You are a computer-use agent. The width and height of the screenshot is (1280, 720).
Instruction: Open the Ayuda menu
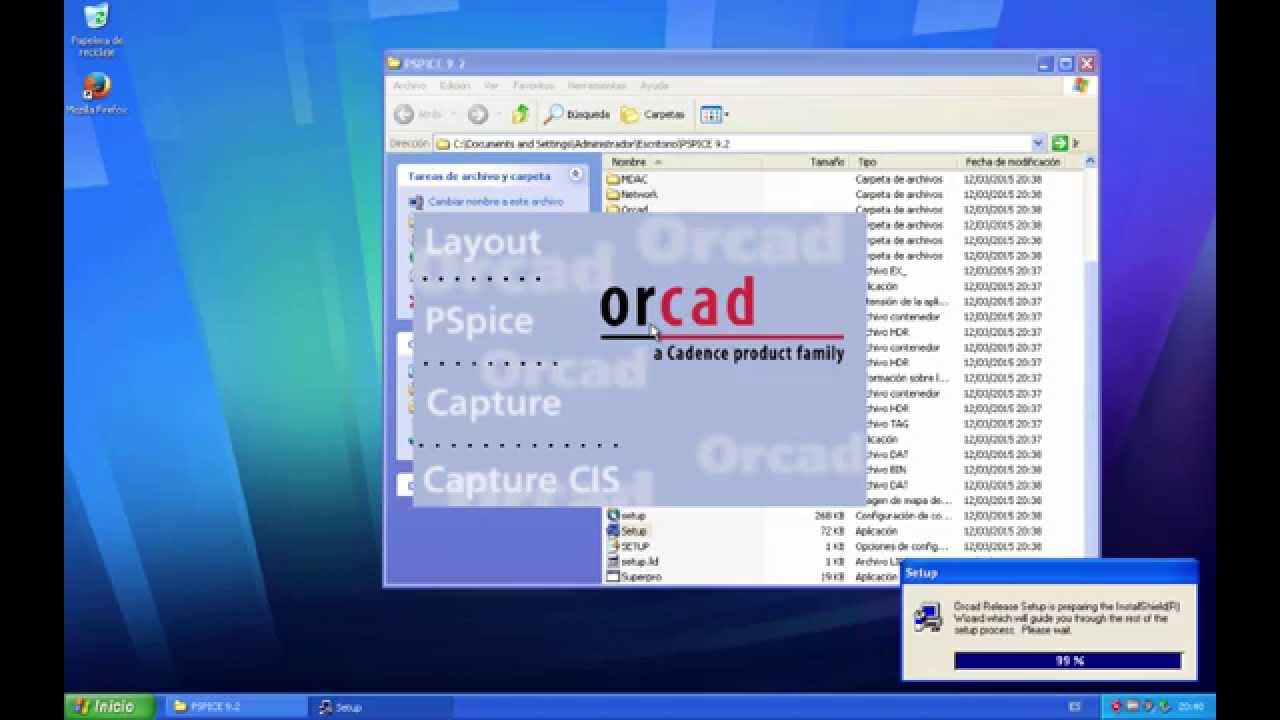tap(654, 86)
